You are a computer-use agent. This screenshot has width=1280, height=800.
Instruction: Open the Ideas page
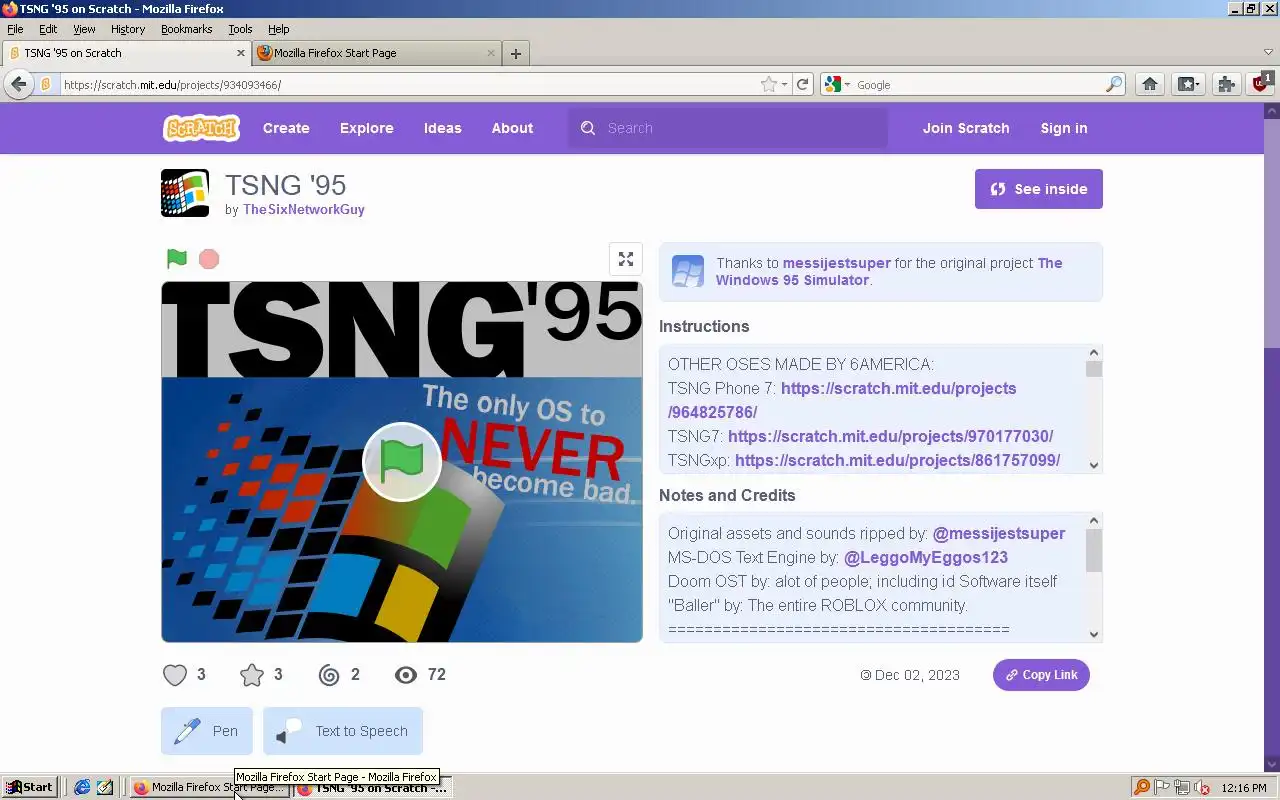click(442, 128)
